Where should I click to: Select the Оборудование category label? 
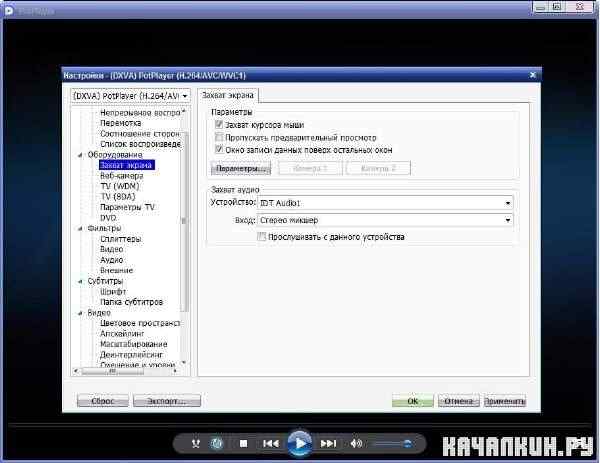pyautogui.click(x=115, y=155)
